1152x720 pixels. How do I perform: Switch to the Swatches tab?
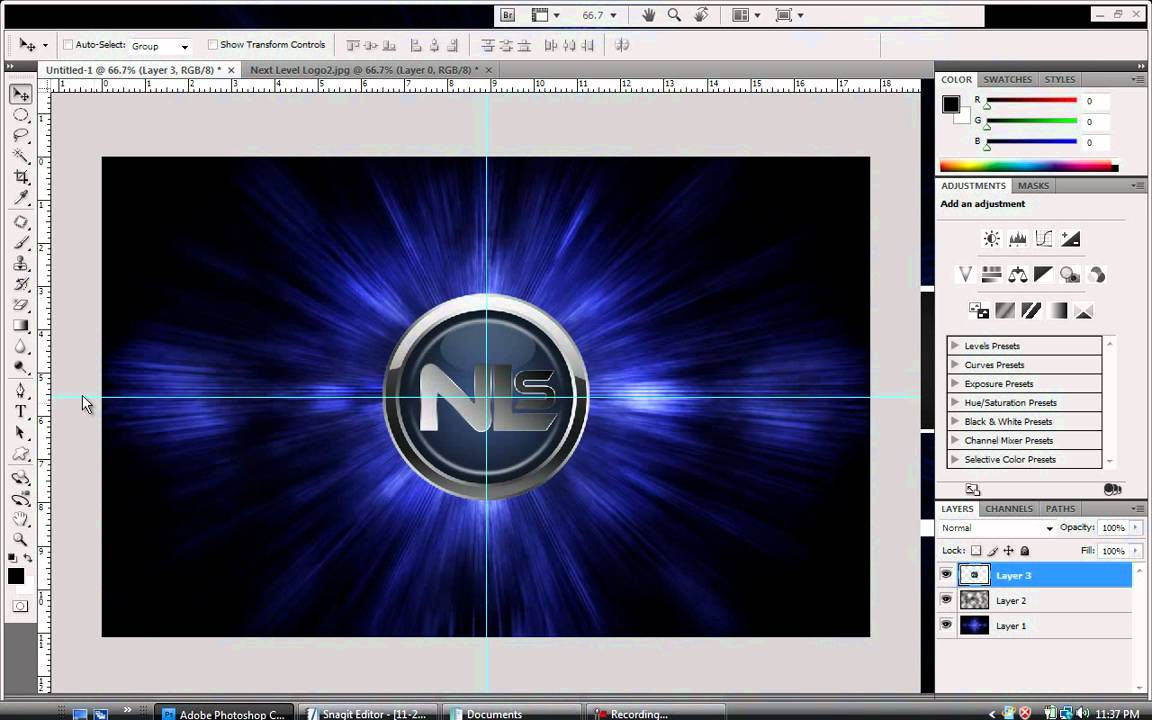1007,79
